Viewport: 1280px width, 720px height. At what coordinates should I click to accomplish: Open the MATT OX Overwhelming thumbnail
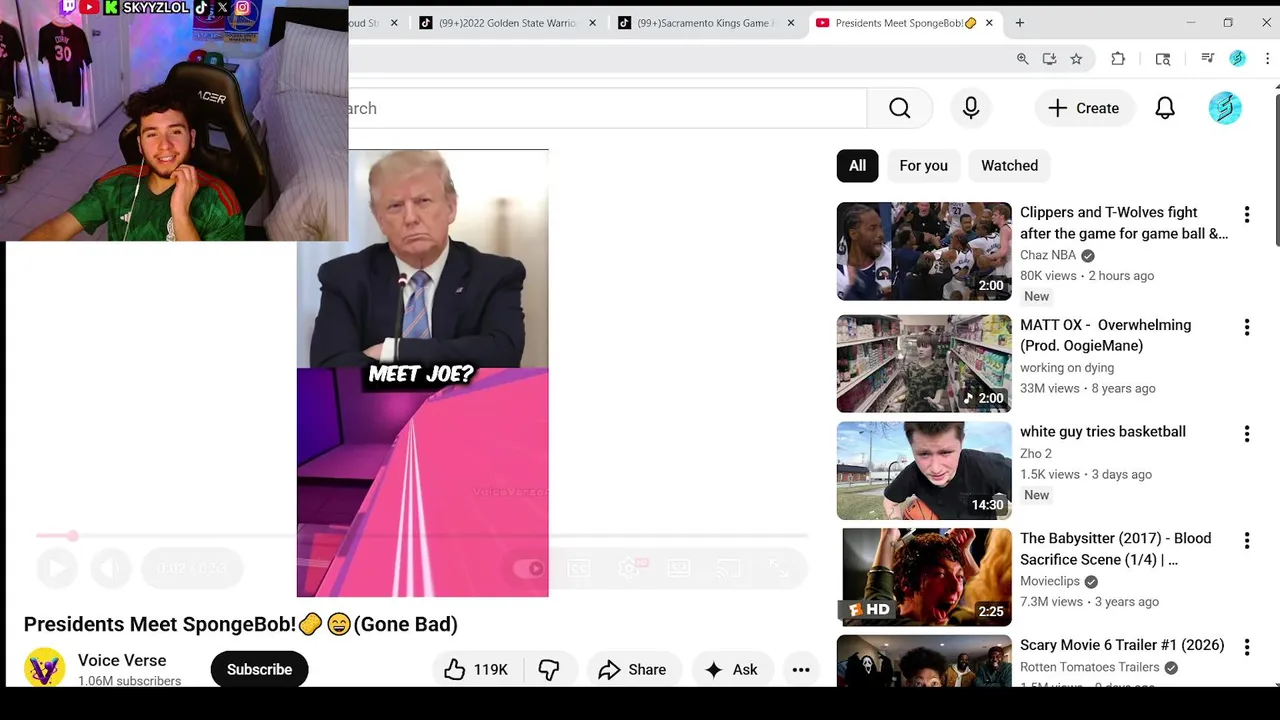click(924, 364)
